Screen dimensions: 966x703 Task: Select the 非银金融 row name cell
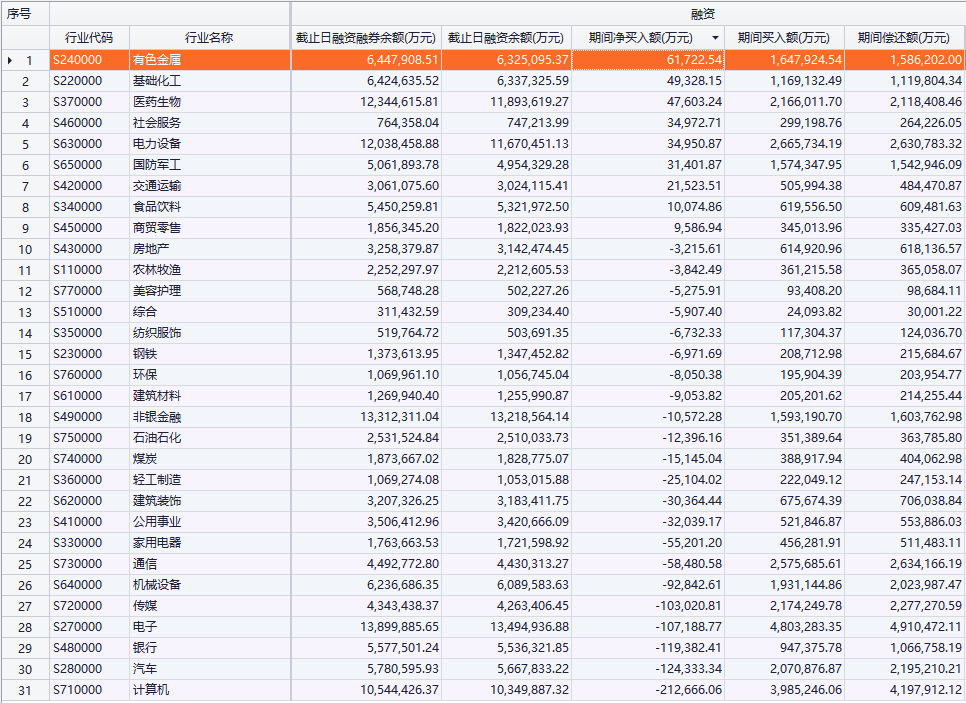click(x=209, y=417)
